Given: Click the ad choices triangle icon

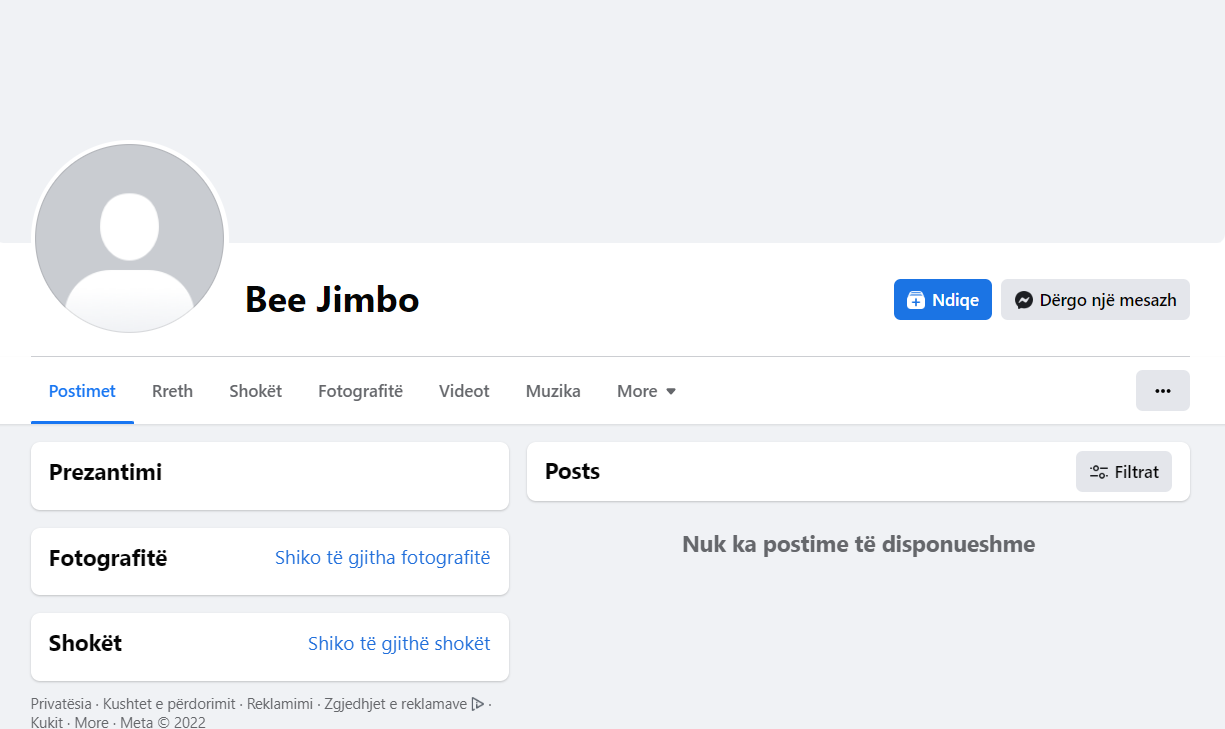Looking at the screenshot, I should (x=478, y=704).
